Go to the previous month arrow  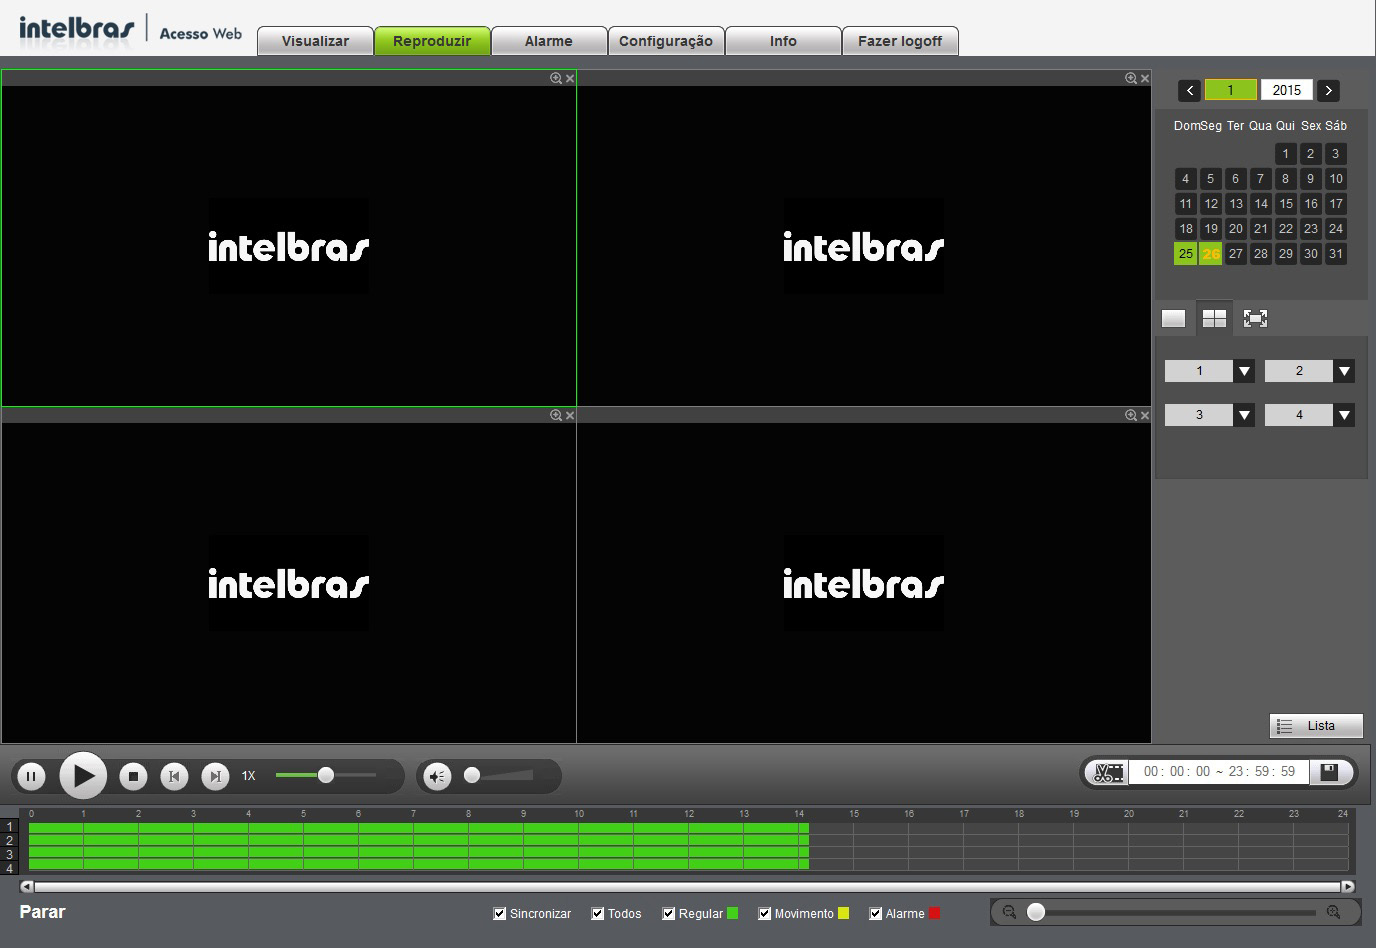click(x=1190, y=90)
